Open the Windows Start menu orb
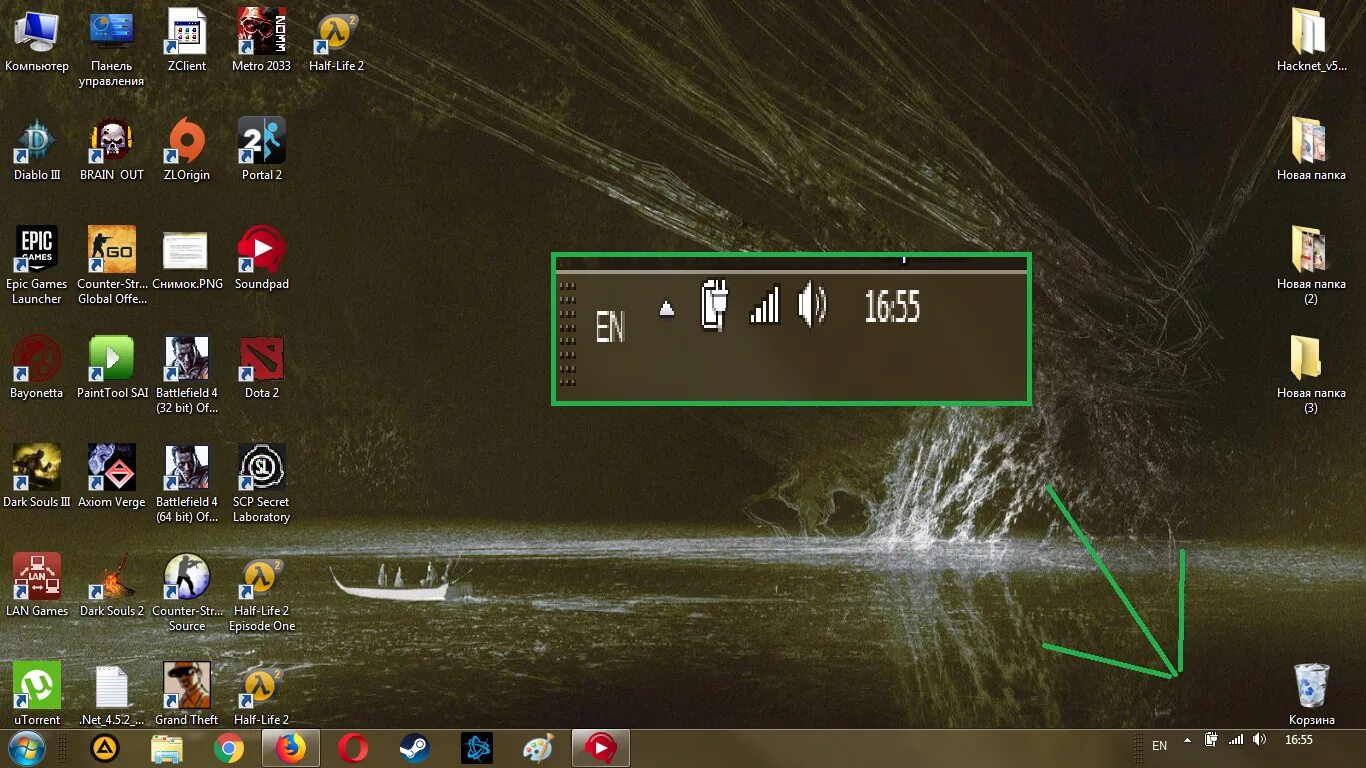The height and width of the screenshot is (768, 1366). pos(27,748)
